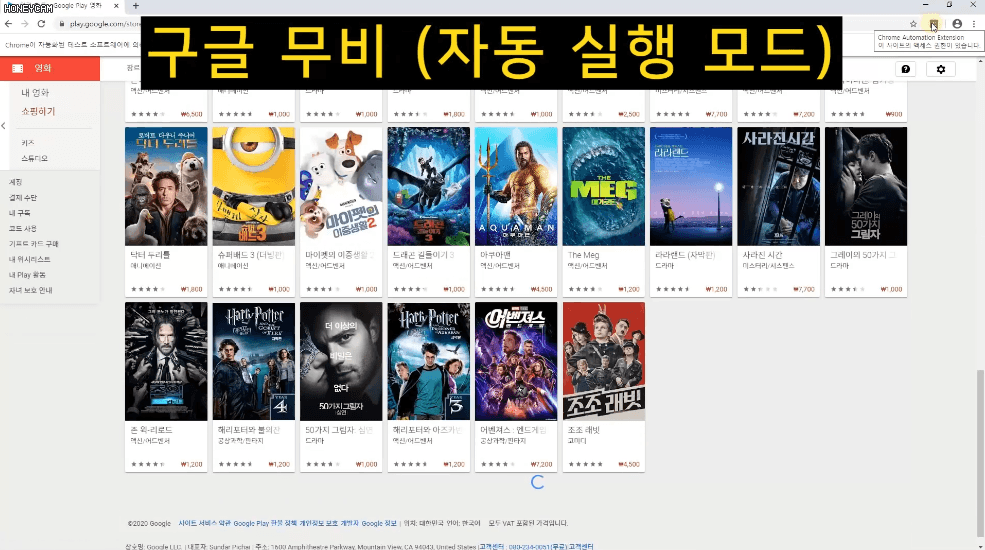Open 쇼핑하기 in sidebar
This screenshot has width=985, height=550.
point(38,111)
